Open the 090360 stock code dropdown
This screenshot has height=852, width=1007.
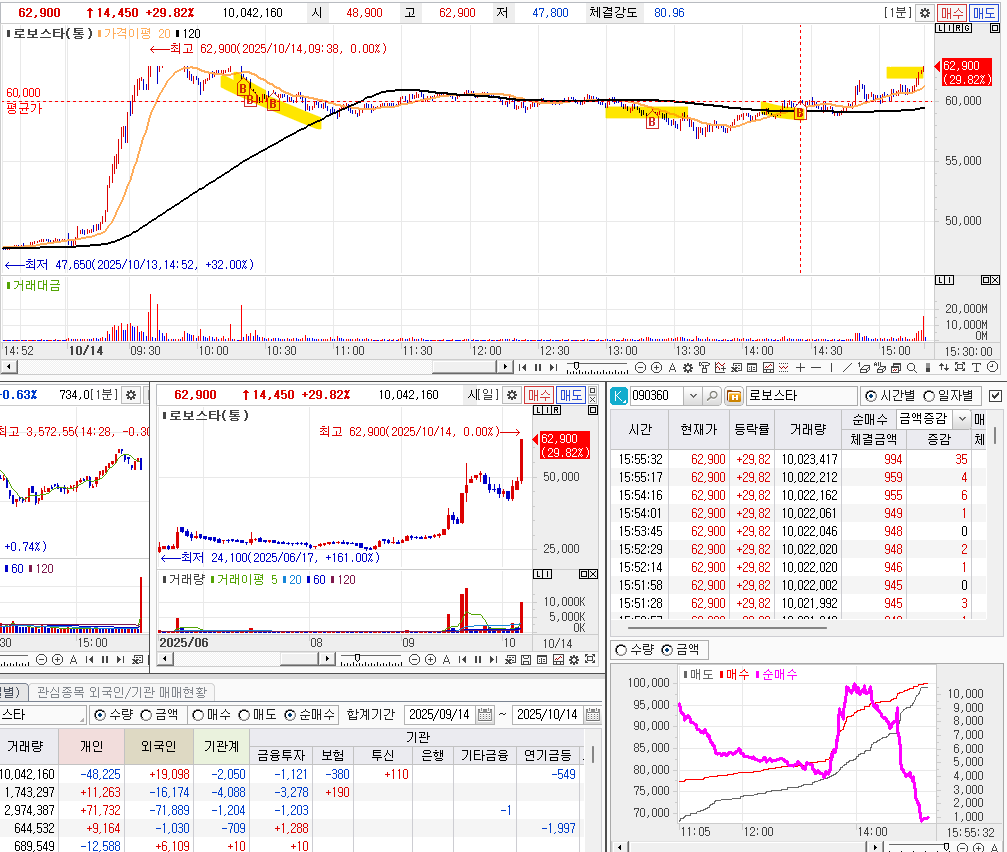point(692,396)
